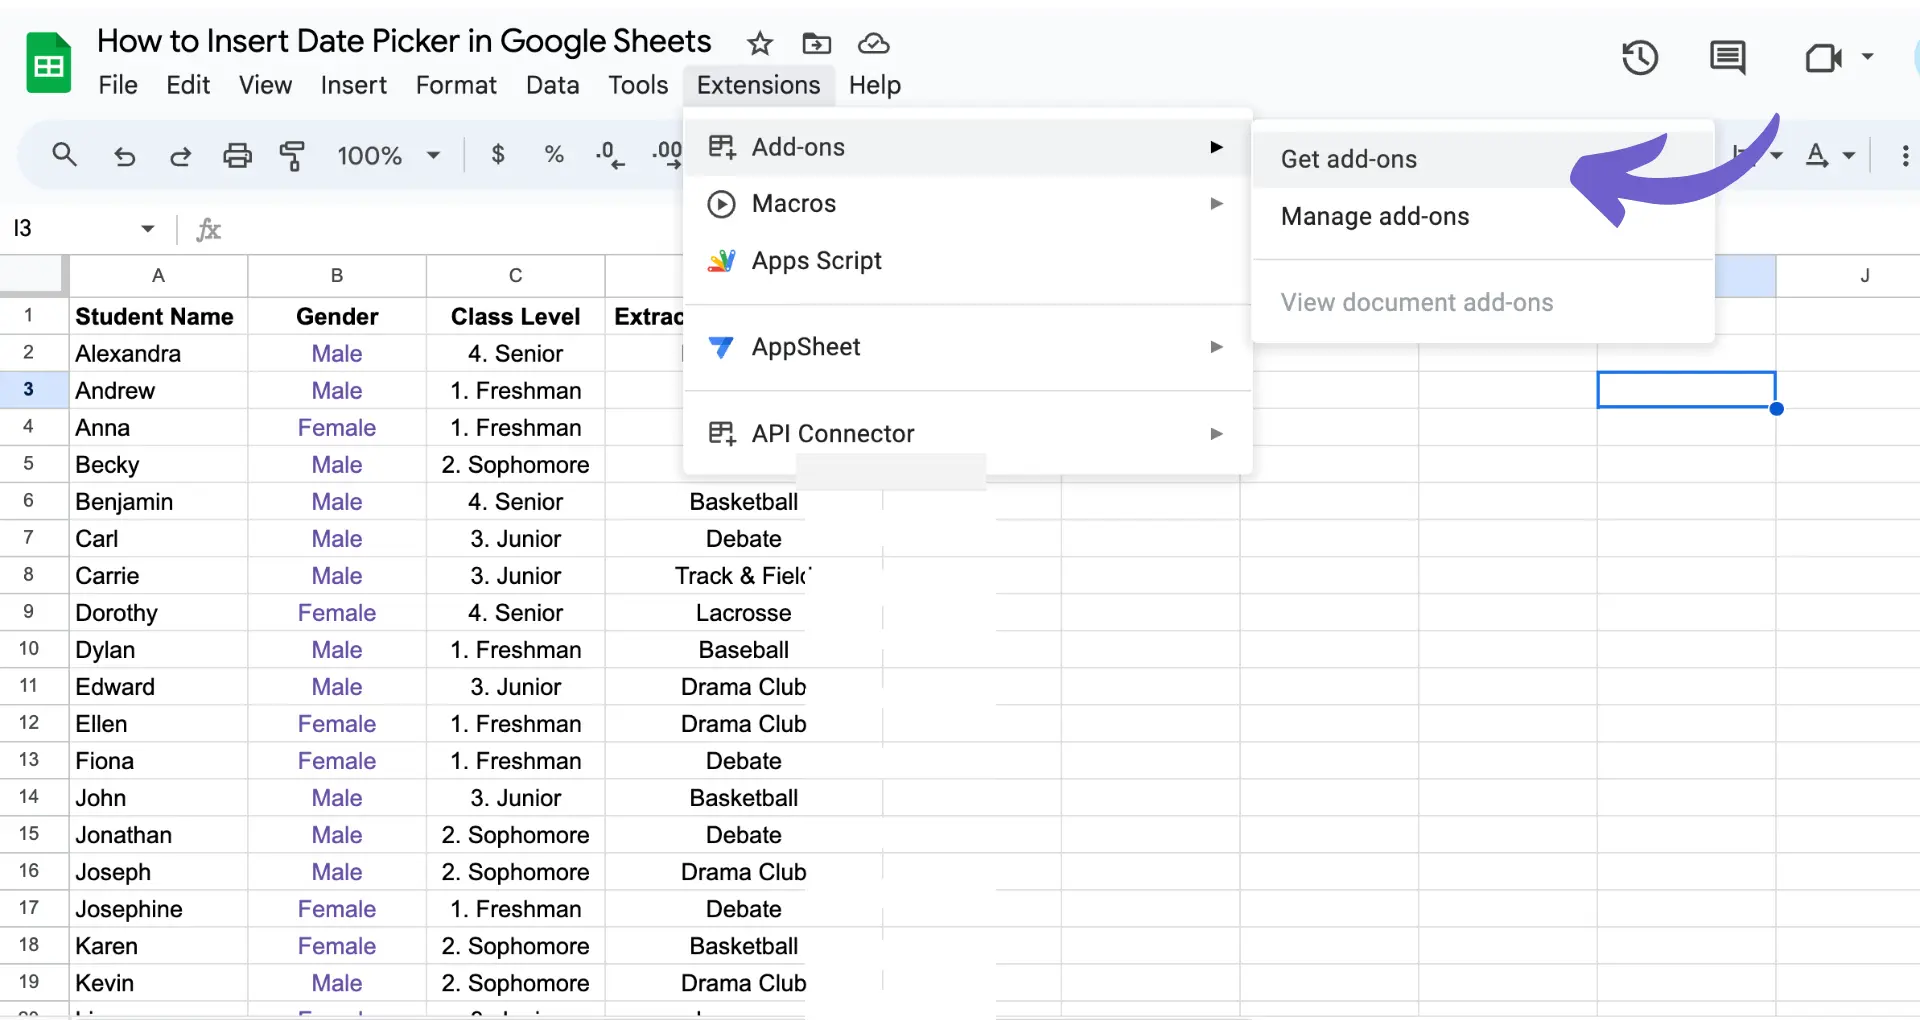Choose Manage add-ons

pyautogui.click(x=1483, y=216)
